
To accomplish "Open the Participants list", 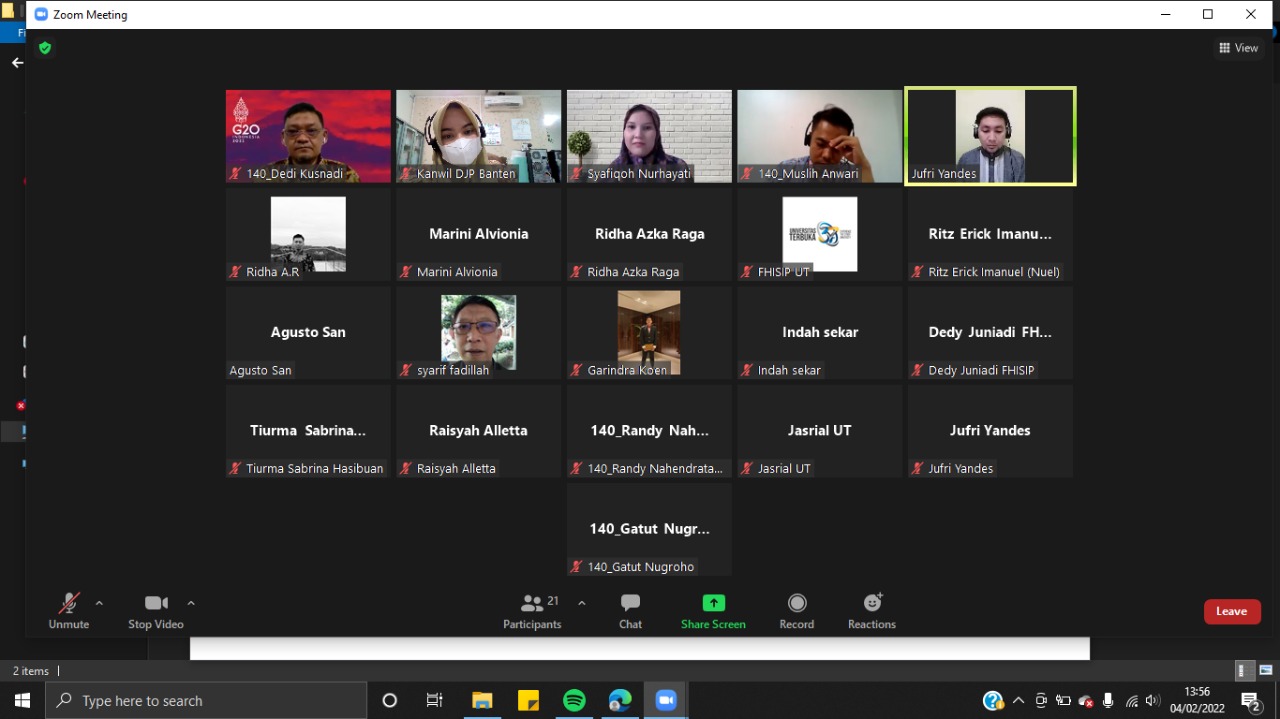I will pyautogui.click(x=532, y=611).
